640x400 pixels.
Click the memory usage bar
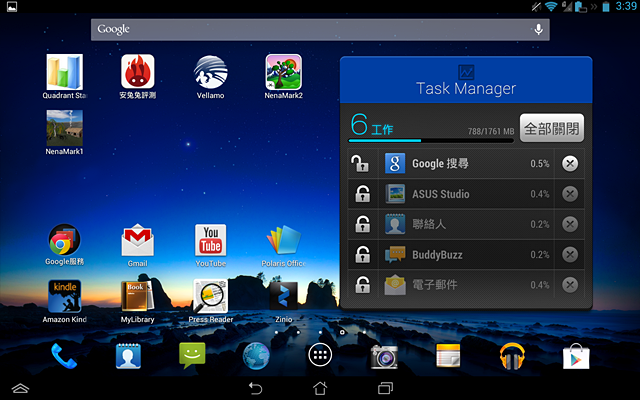(x=431, y=140)
